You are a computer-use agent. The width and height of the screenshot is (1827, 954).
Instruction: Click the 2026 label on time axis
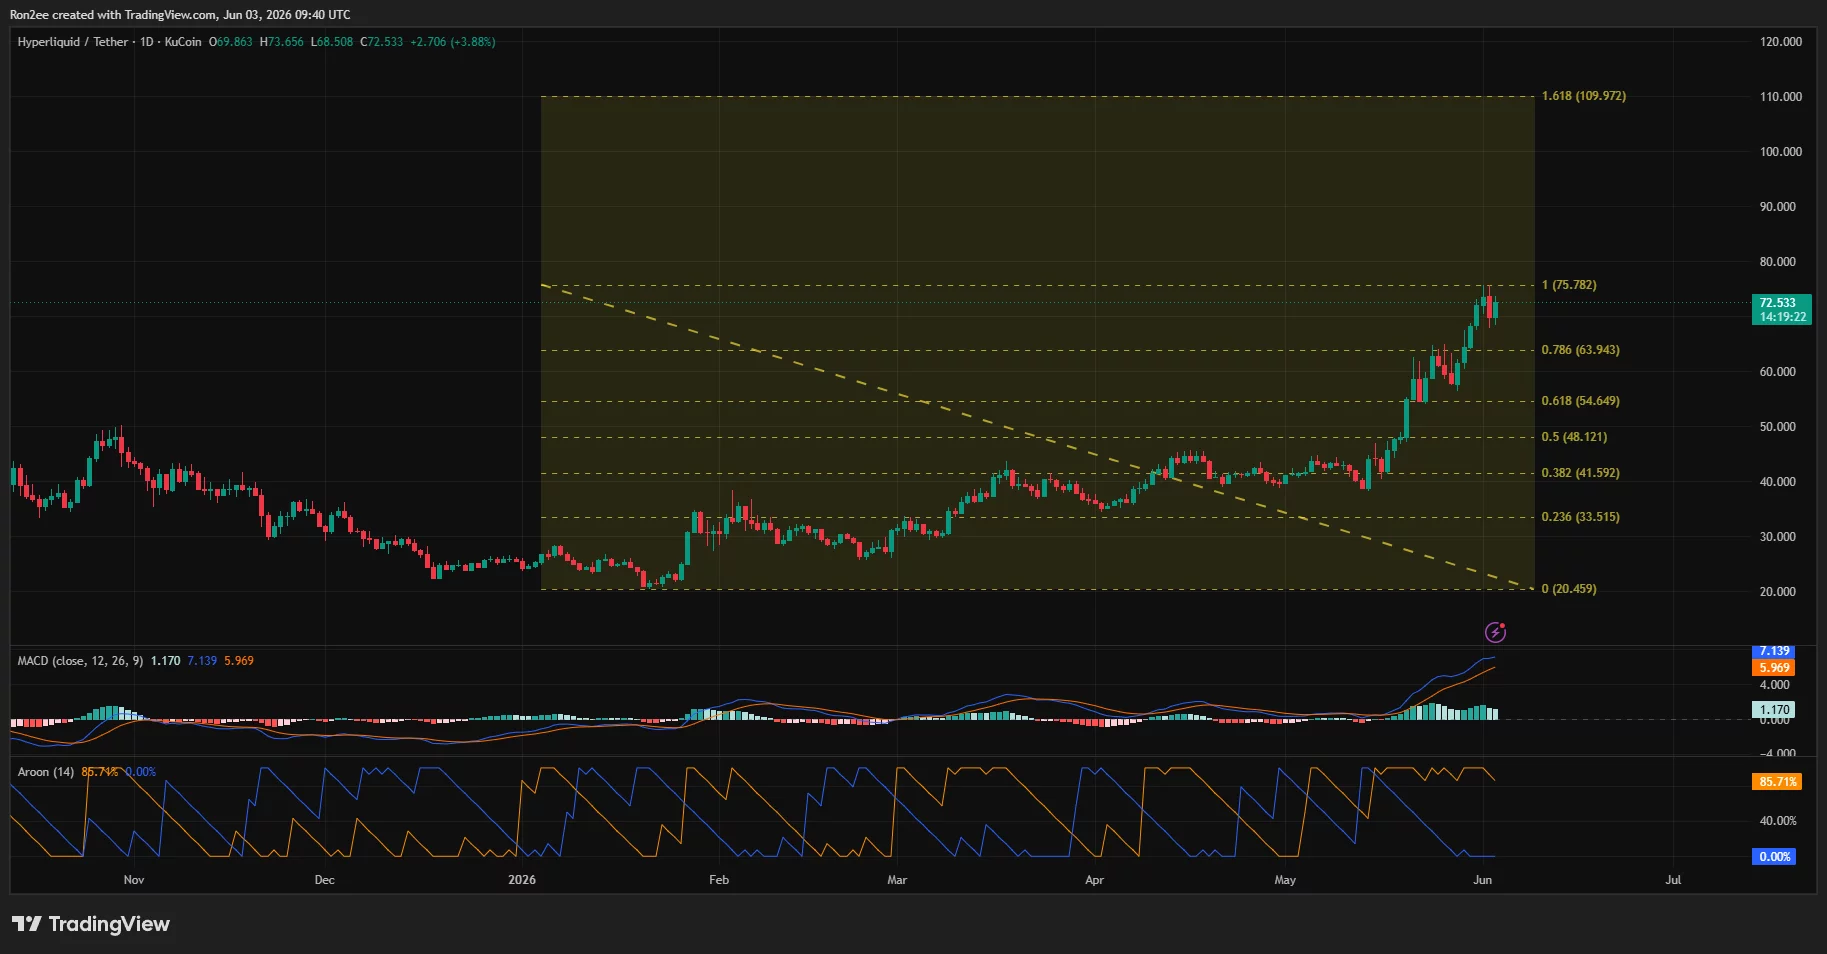point(522,880)
